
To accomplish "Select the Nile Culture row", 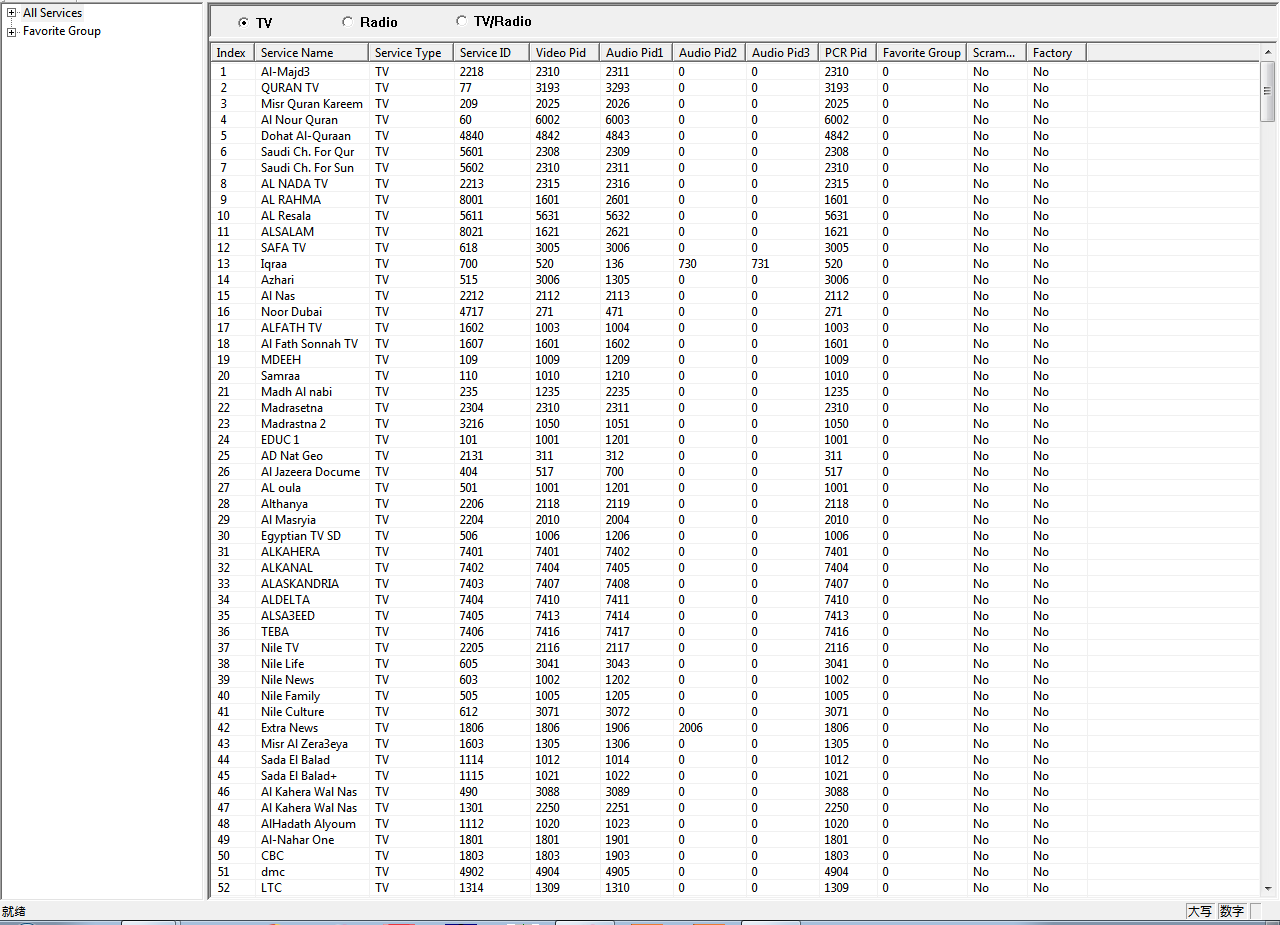I will (649, 712).
